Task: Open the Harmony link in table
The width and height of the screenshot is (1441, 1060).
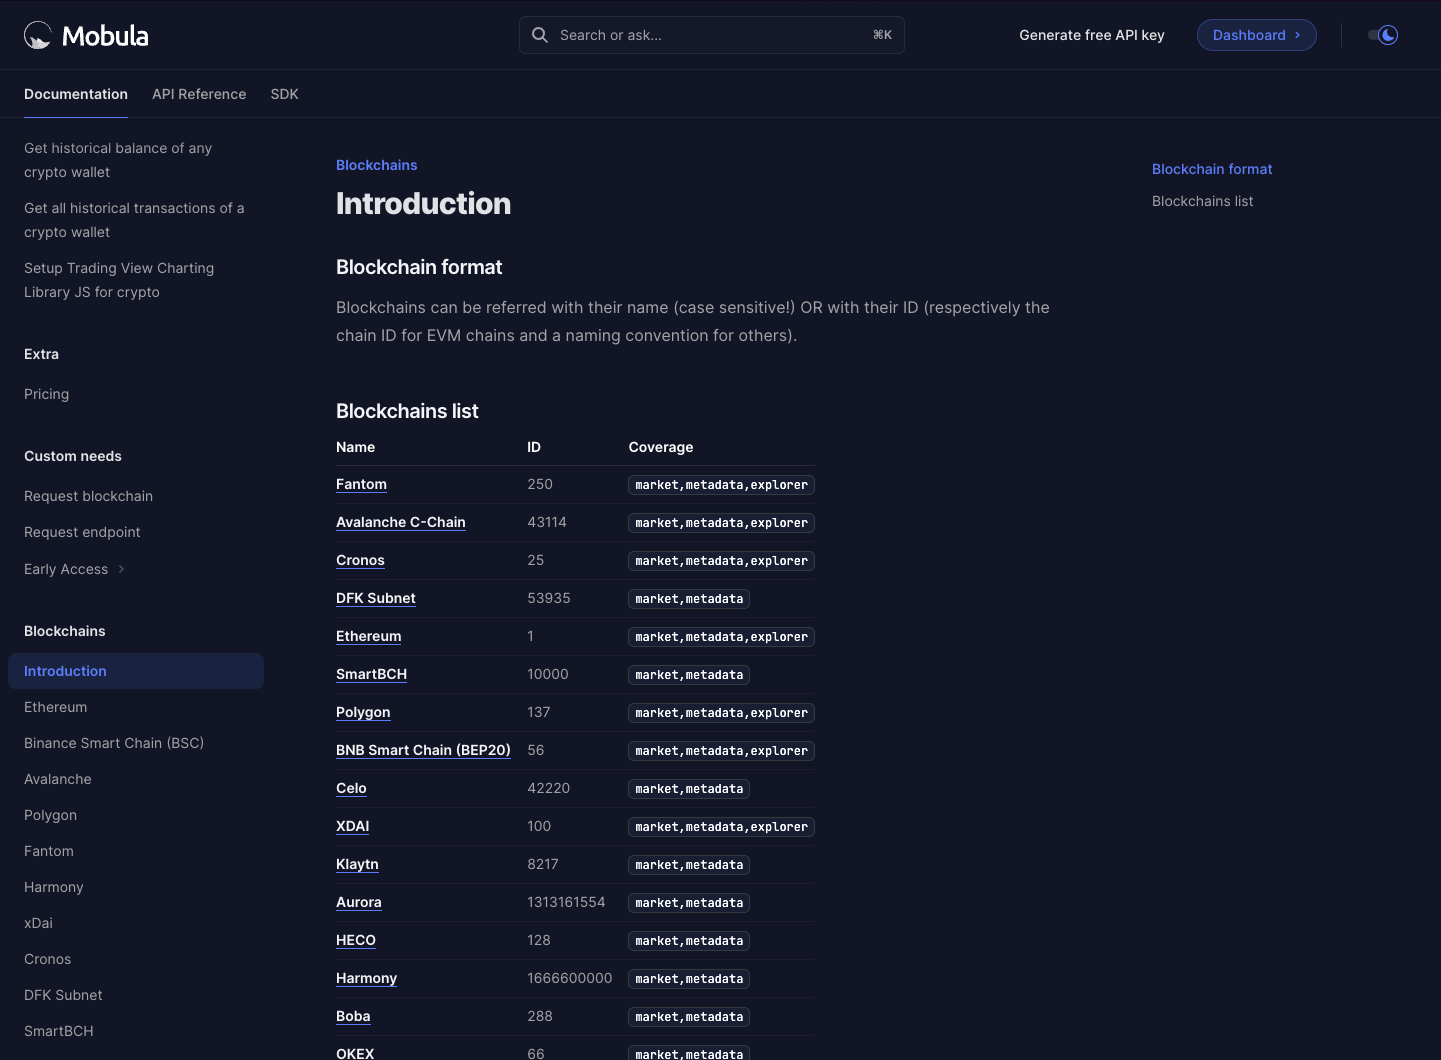Action: point(366,978)
